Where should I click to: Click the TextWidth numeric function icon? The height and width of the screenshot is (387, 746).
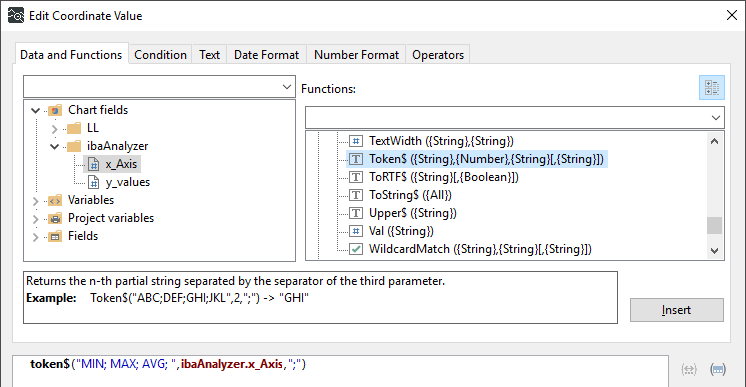[356, 141]
